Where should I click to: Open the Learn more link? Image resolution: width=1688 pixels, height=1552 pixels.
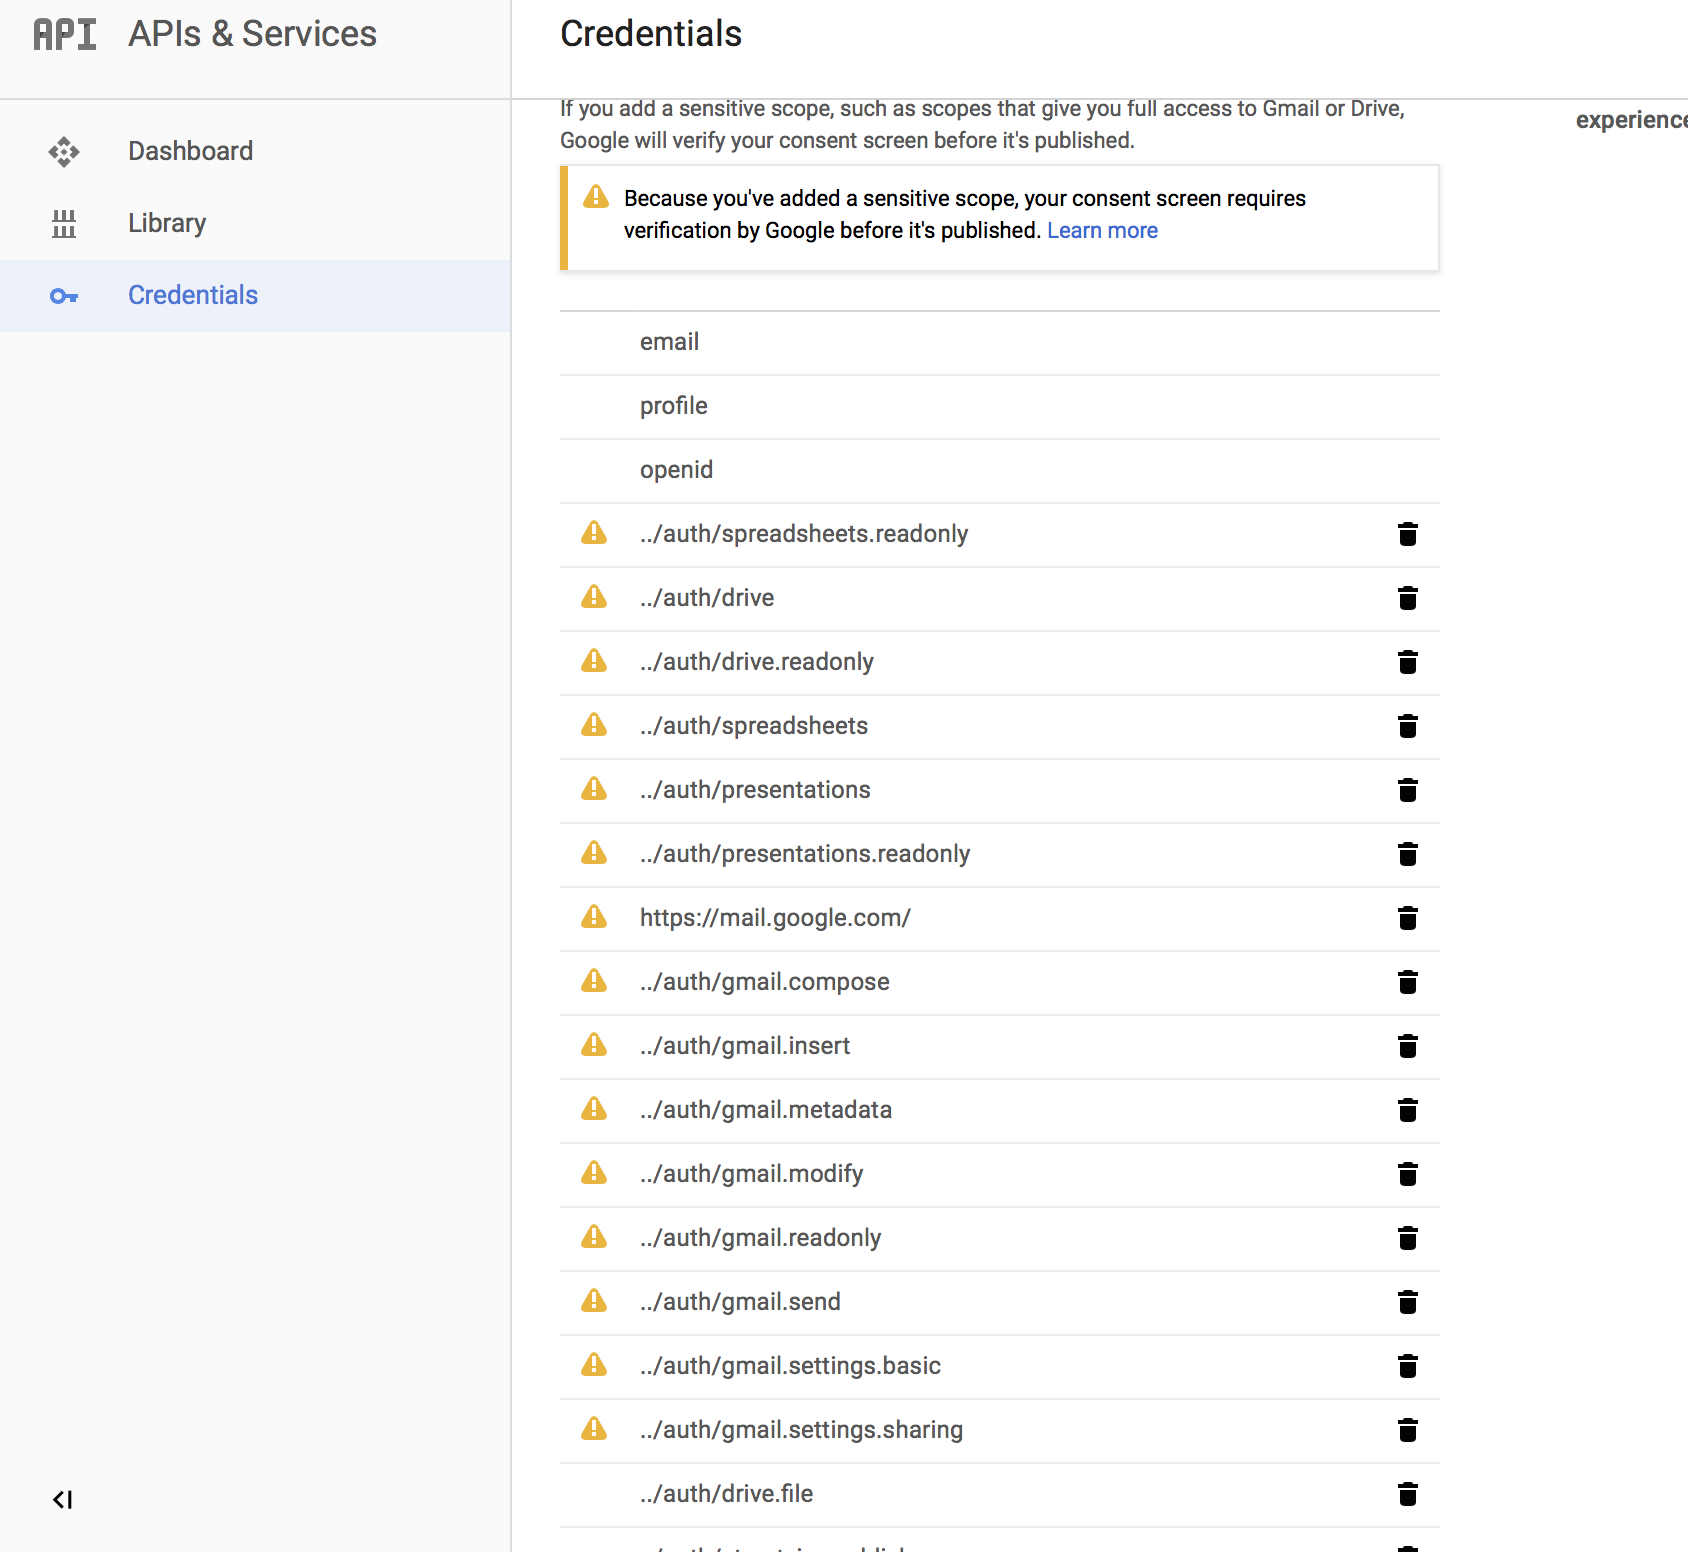1102,230
